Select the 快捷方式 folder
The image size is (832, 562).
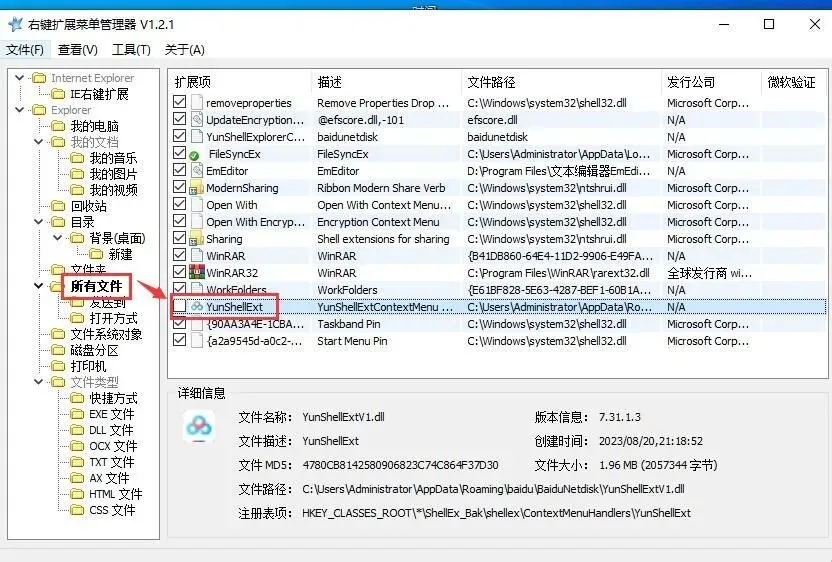tap(113, 398)
